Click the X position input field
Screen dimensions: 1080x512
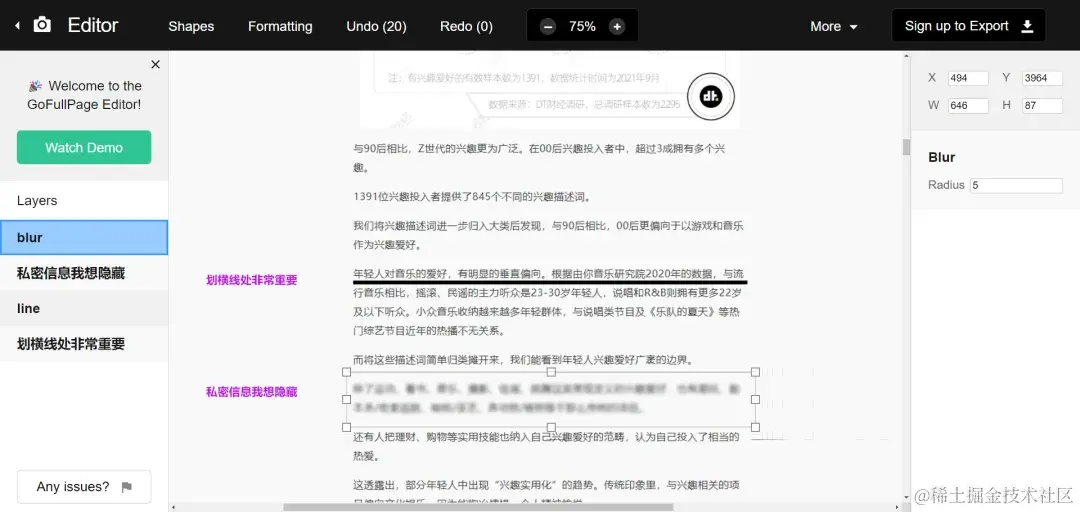[x=968, y=78]
